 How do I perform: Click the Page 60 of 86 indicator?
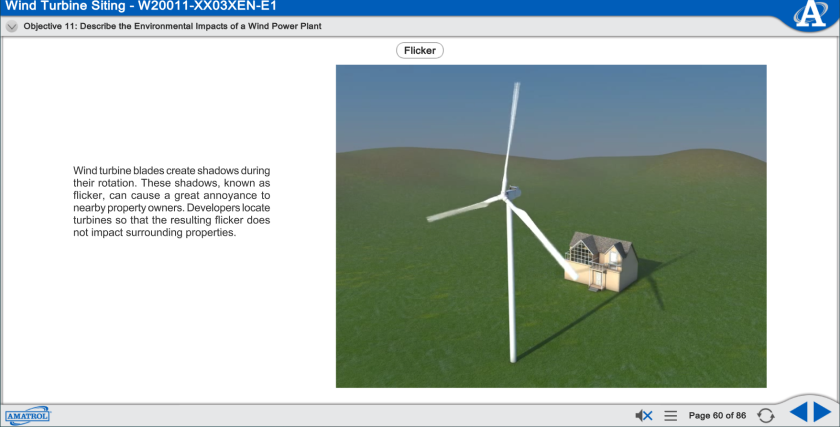pos(717,415)
